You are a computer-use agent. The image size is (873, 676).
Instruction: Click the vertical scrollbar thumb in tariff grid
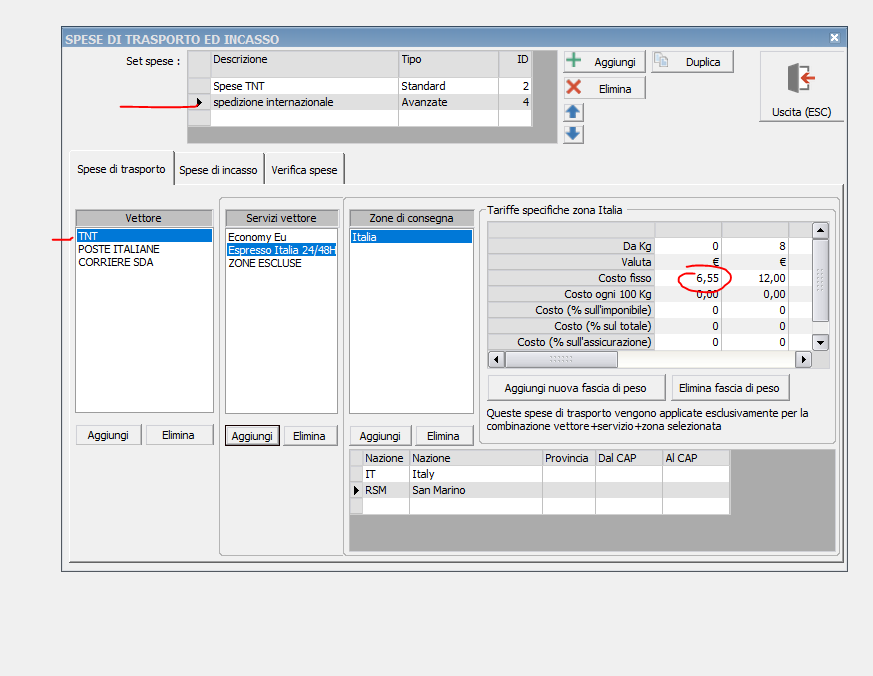[x=821, y=280]
